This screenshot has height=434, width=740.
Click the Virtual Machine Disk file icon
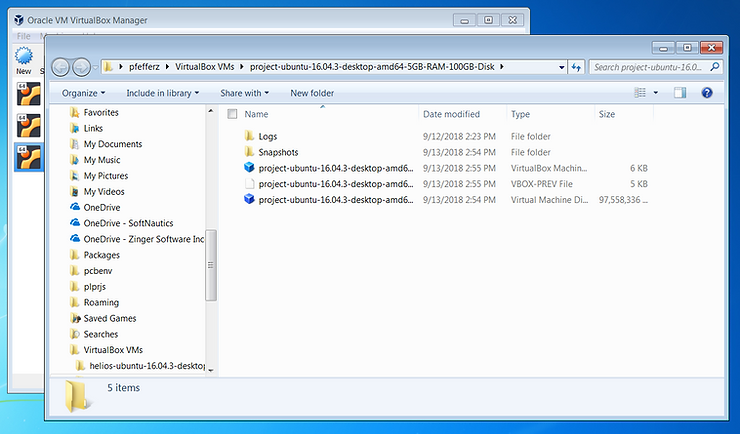point(249,199)
